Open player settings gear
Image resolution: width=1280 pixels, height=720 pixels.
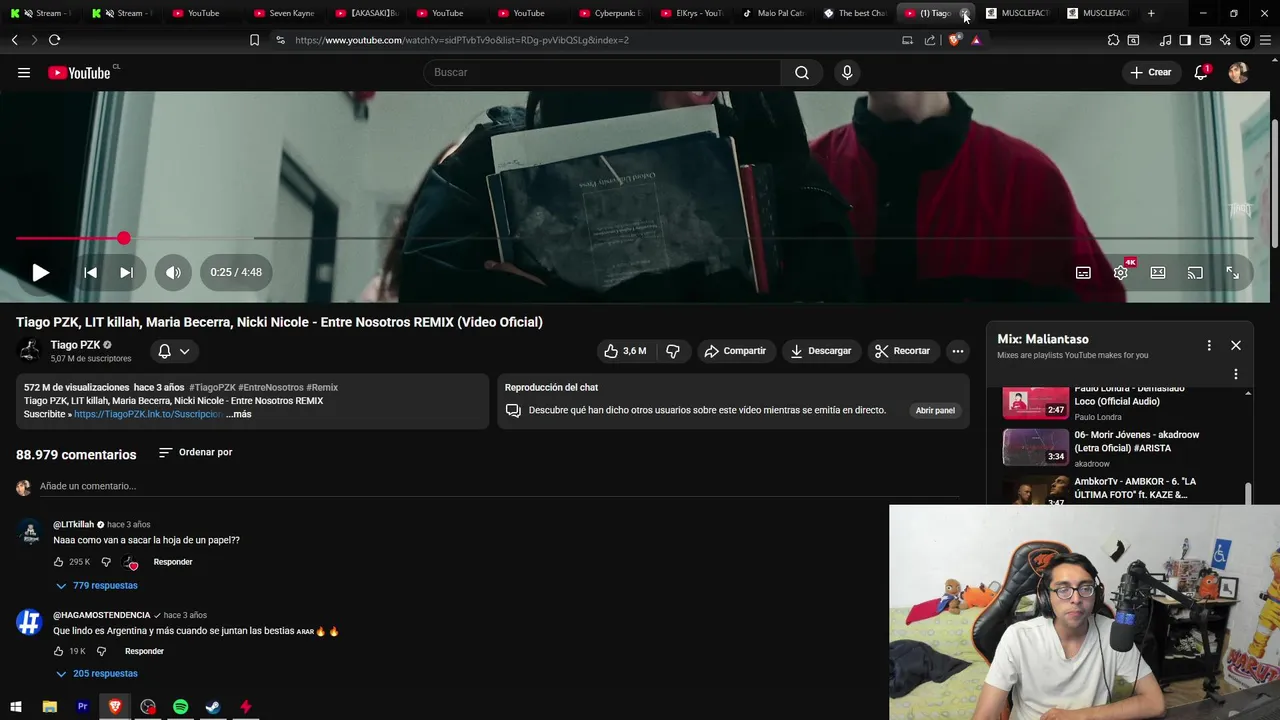click(1121, 272)
